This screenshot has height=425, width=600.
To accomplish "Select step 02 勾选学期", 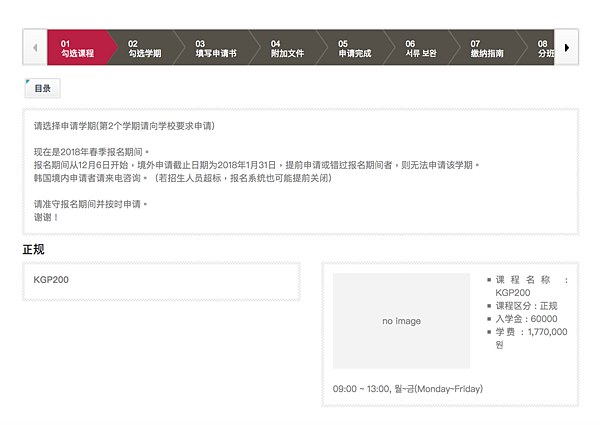I will [x=145, y=48].
